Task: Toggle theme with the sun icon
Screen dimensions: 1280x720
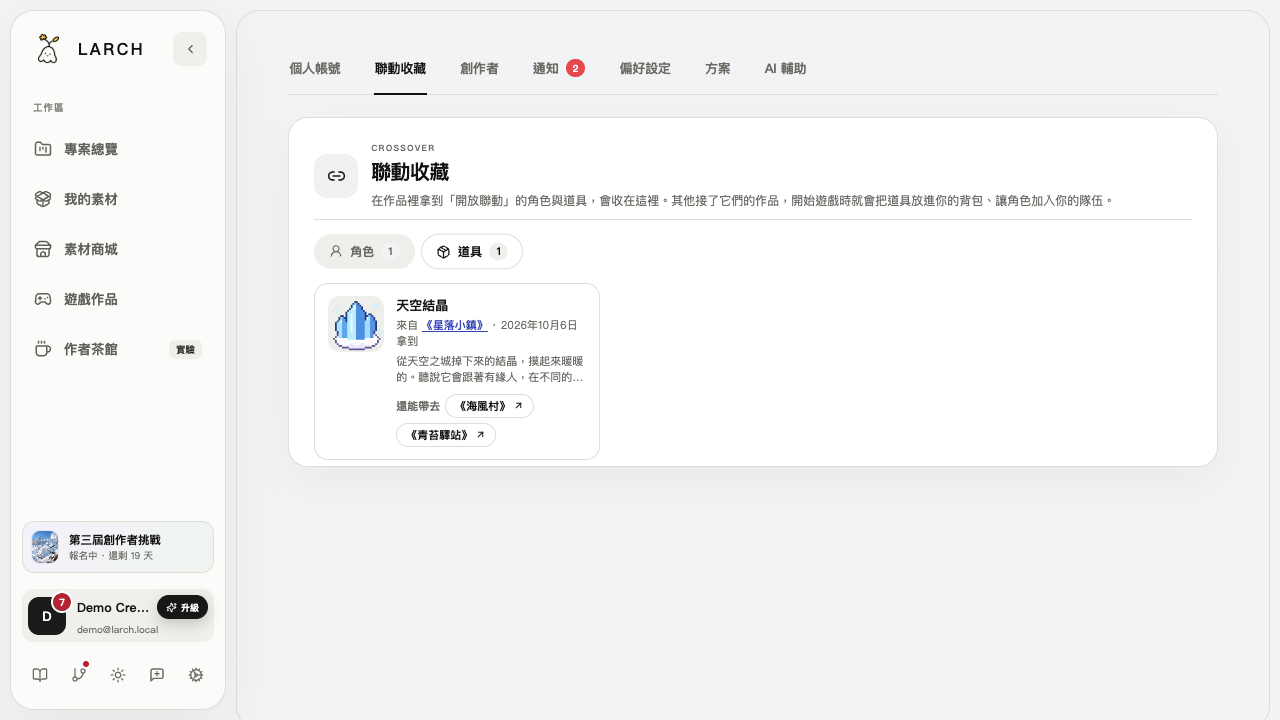Action: point(118,675)
